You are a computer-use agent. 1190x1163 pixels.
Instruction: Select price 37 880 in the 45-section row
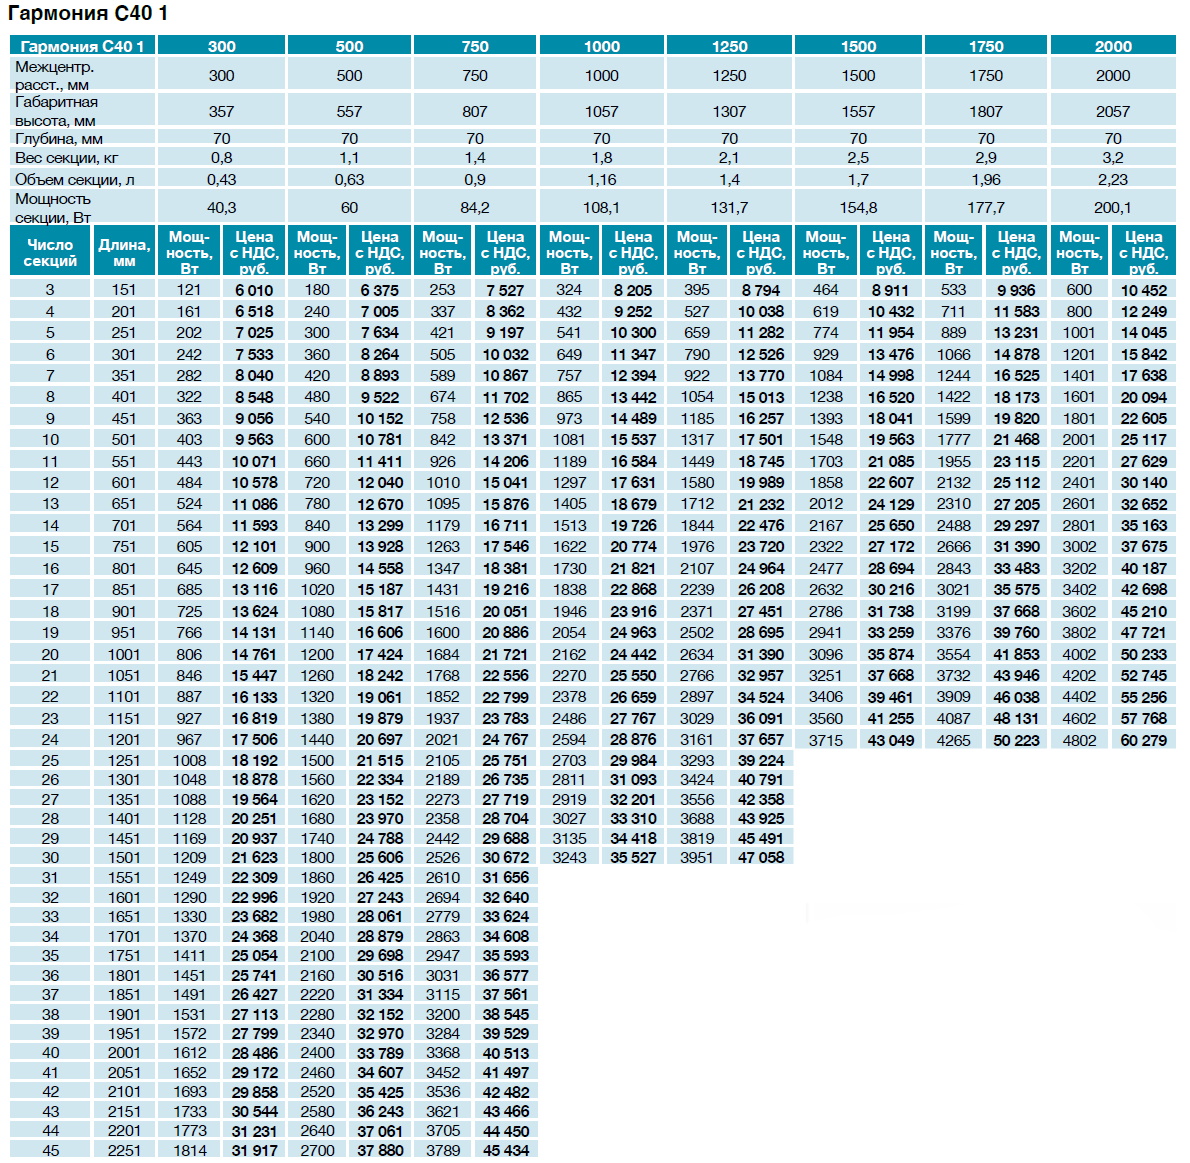coord(379,1151)
